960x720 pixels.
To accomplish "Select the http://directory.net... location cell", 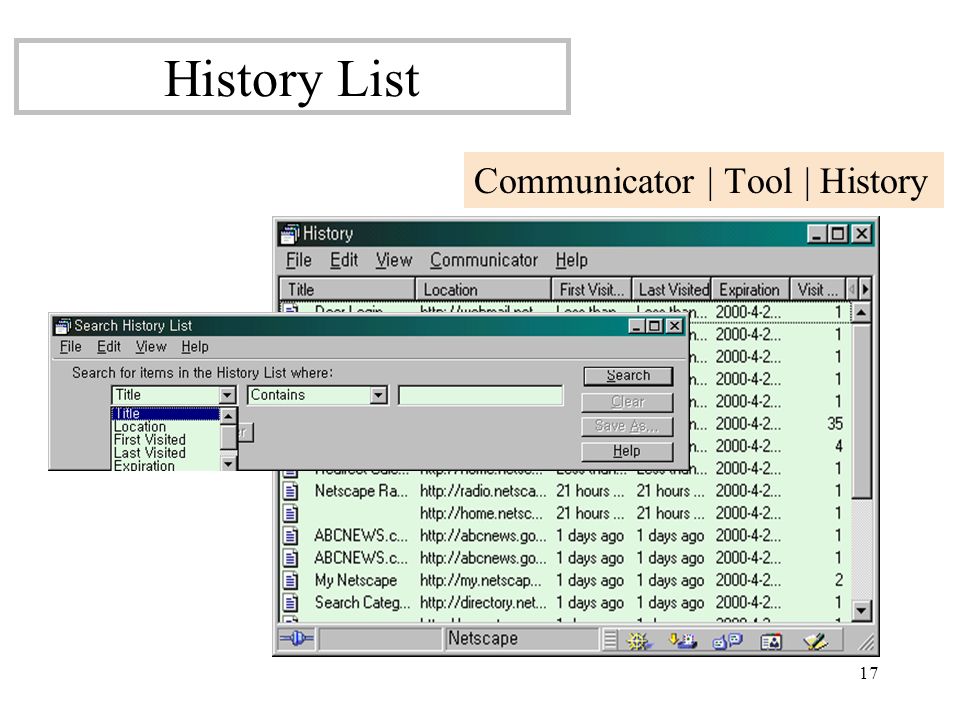I will coord(483,603).
